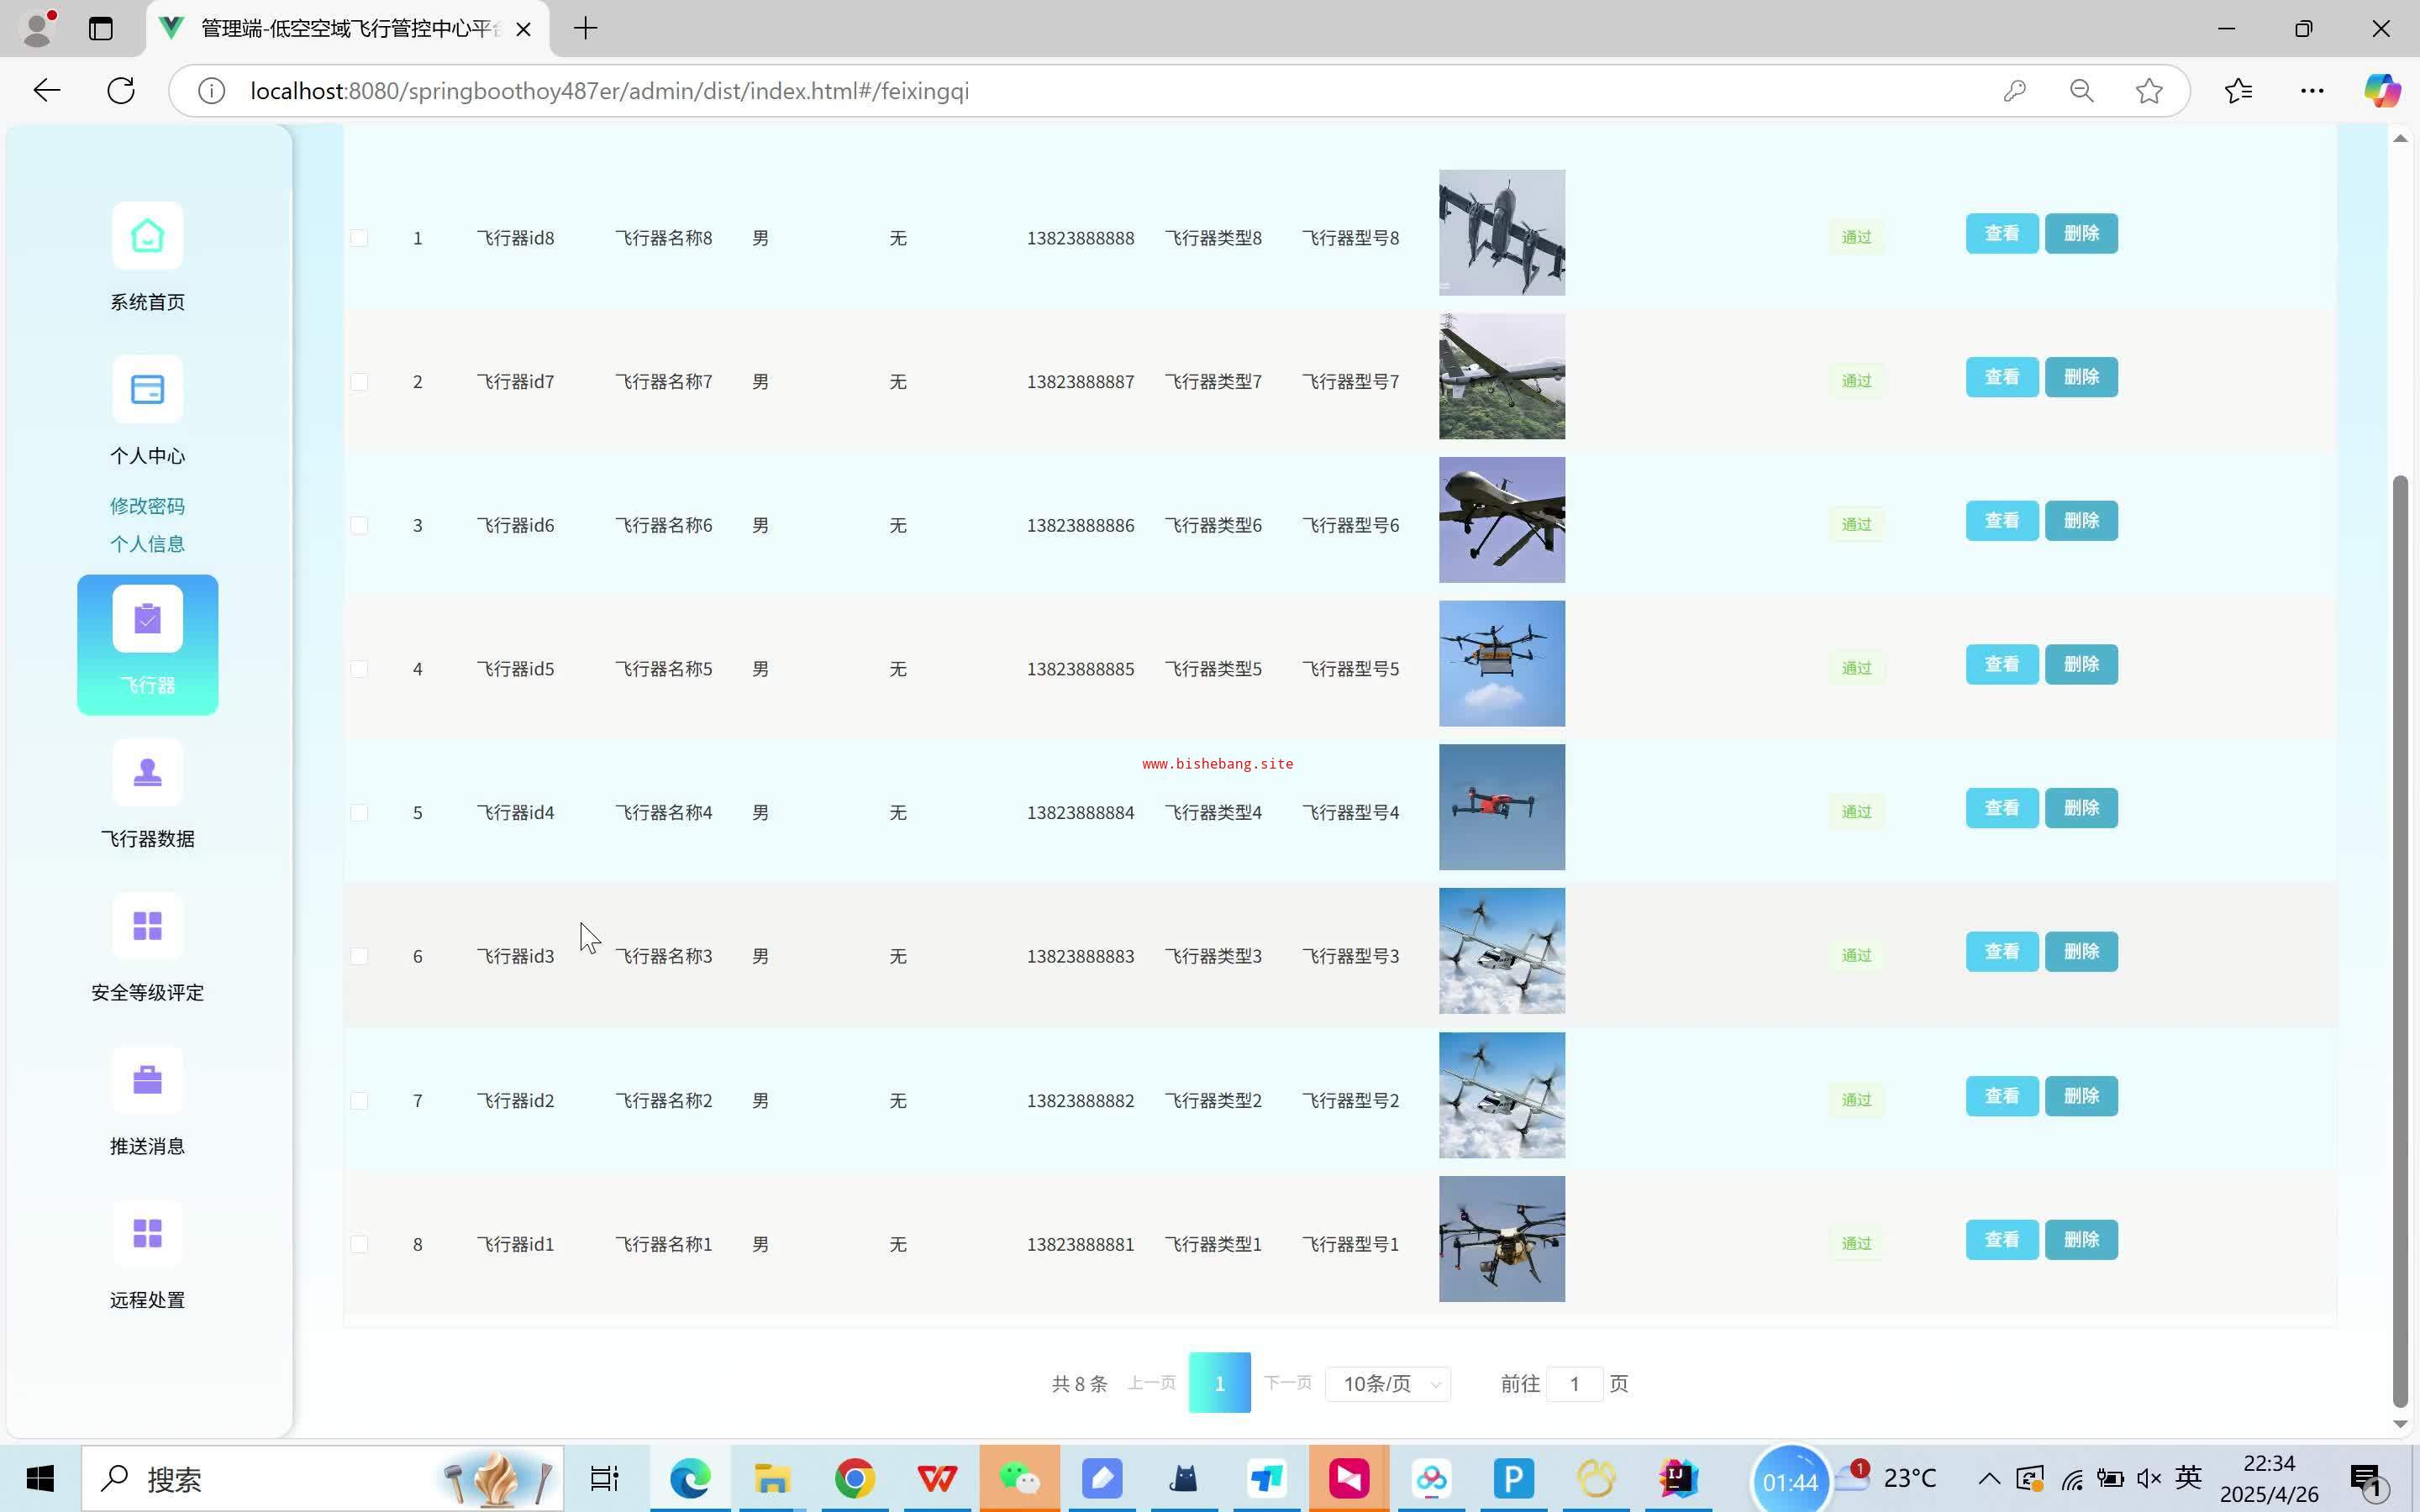Open the 修改密码 submenu item
The width and height of the screenshot is (2420, 1512).
147,506
